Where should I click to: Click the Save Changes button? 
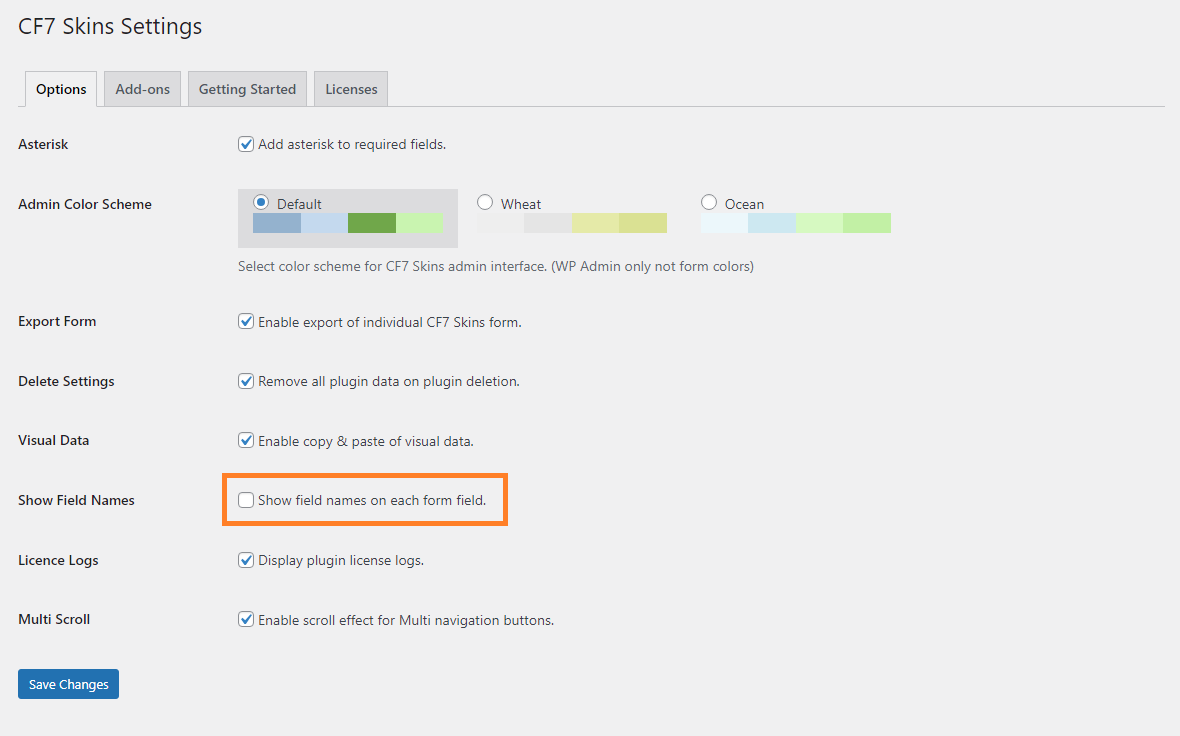68,684
